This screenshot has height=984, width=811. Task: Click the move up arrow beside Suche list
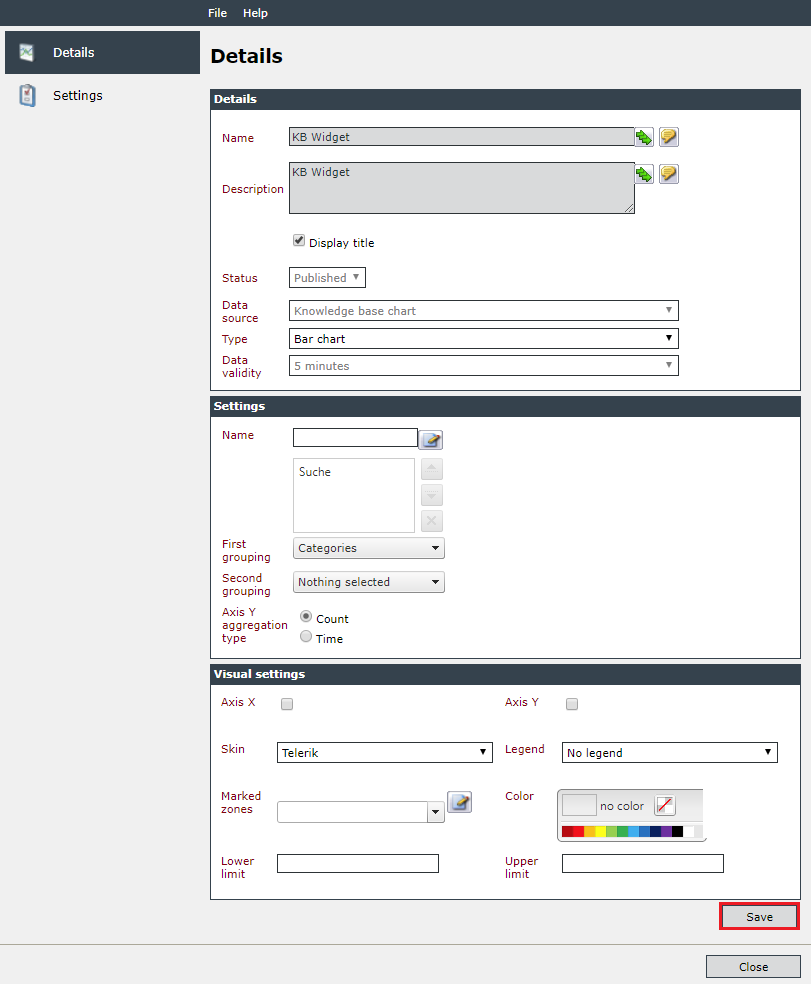coord(432,469)
